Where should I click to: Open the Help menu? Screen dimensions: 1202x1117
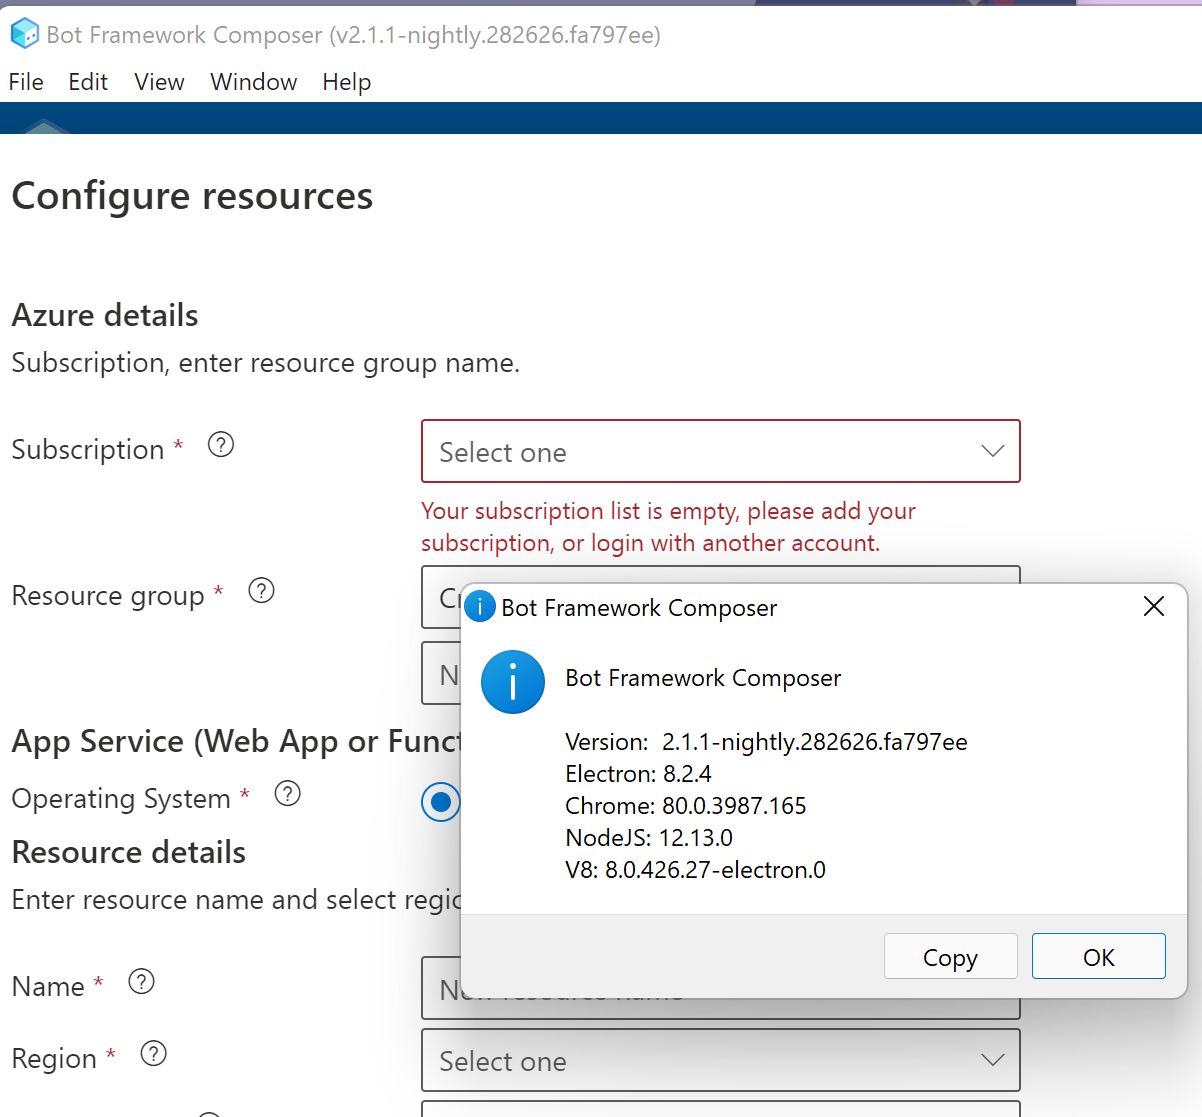coord(347,82)
